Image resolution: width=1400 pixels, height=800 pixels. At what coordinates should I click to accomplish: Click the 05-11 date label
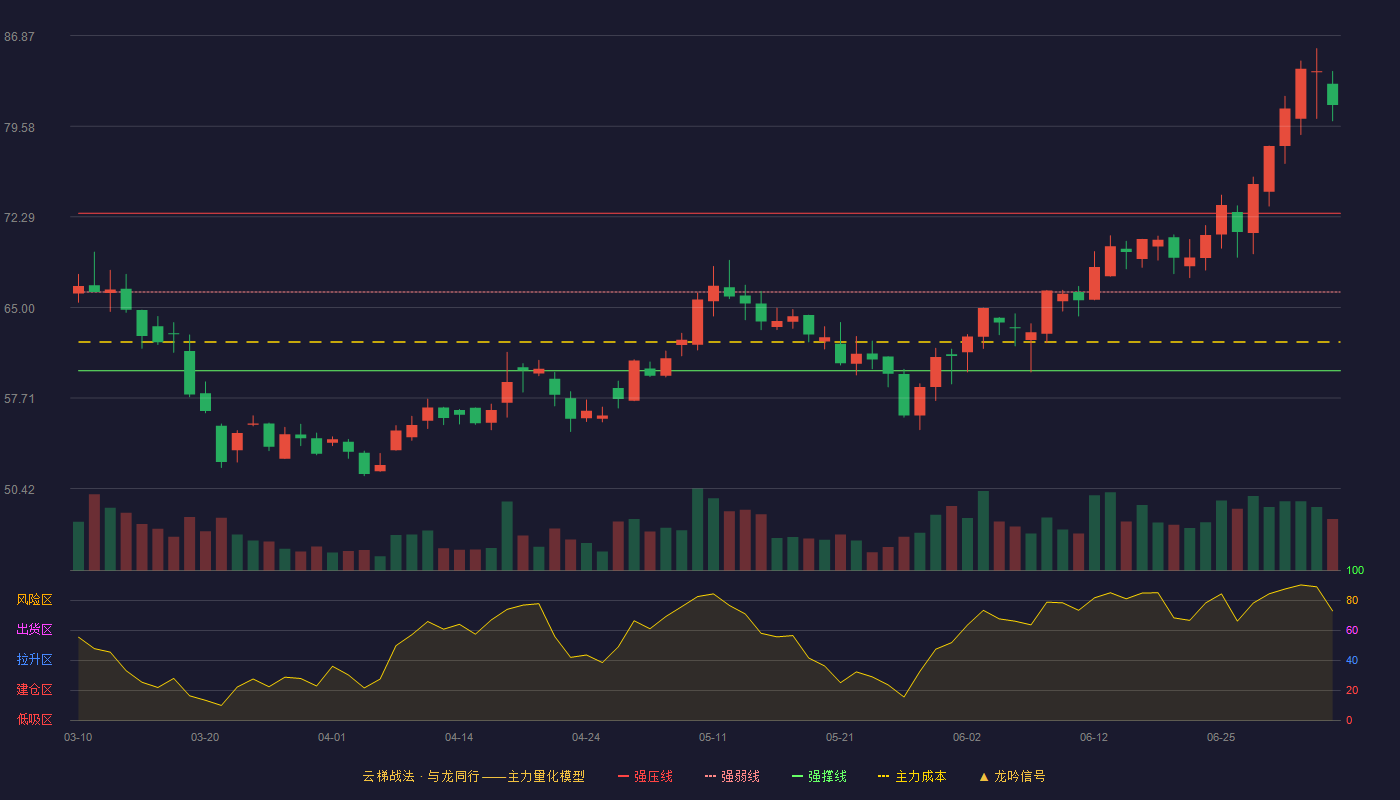(713, 737)
